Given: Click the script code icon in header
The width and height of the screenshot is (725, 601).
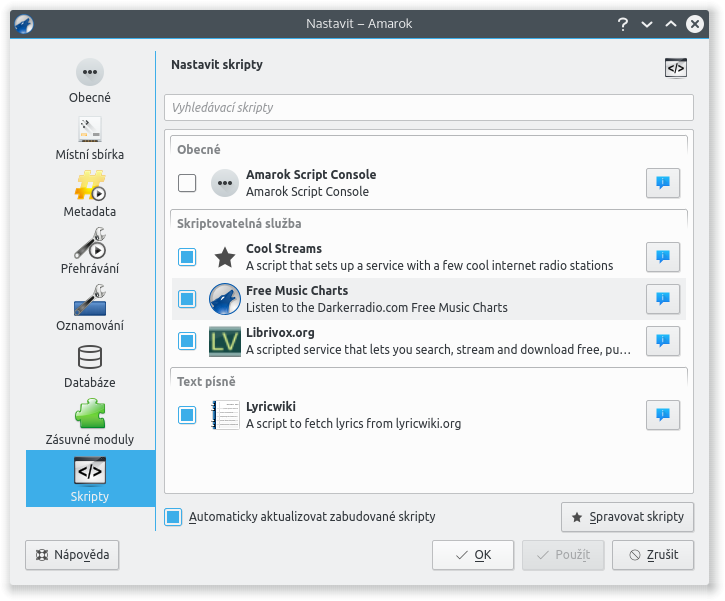Looking at the screenshot, I should (x=676, y=68).
